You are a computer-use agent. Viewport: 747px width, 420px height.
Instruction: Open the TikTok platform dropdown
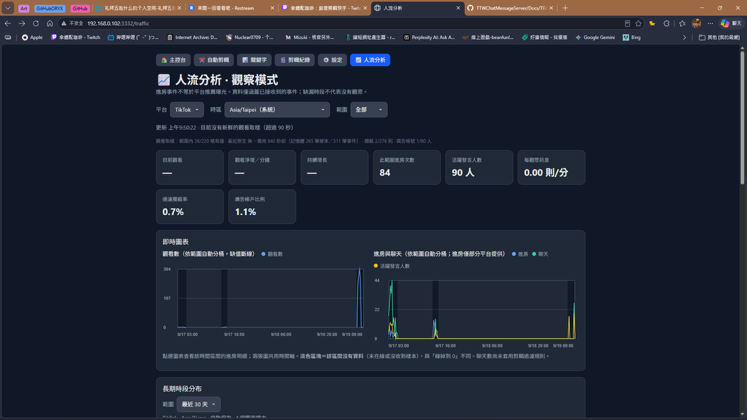[187, 110]
